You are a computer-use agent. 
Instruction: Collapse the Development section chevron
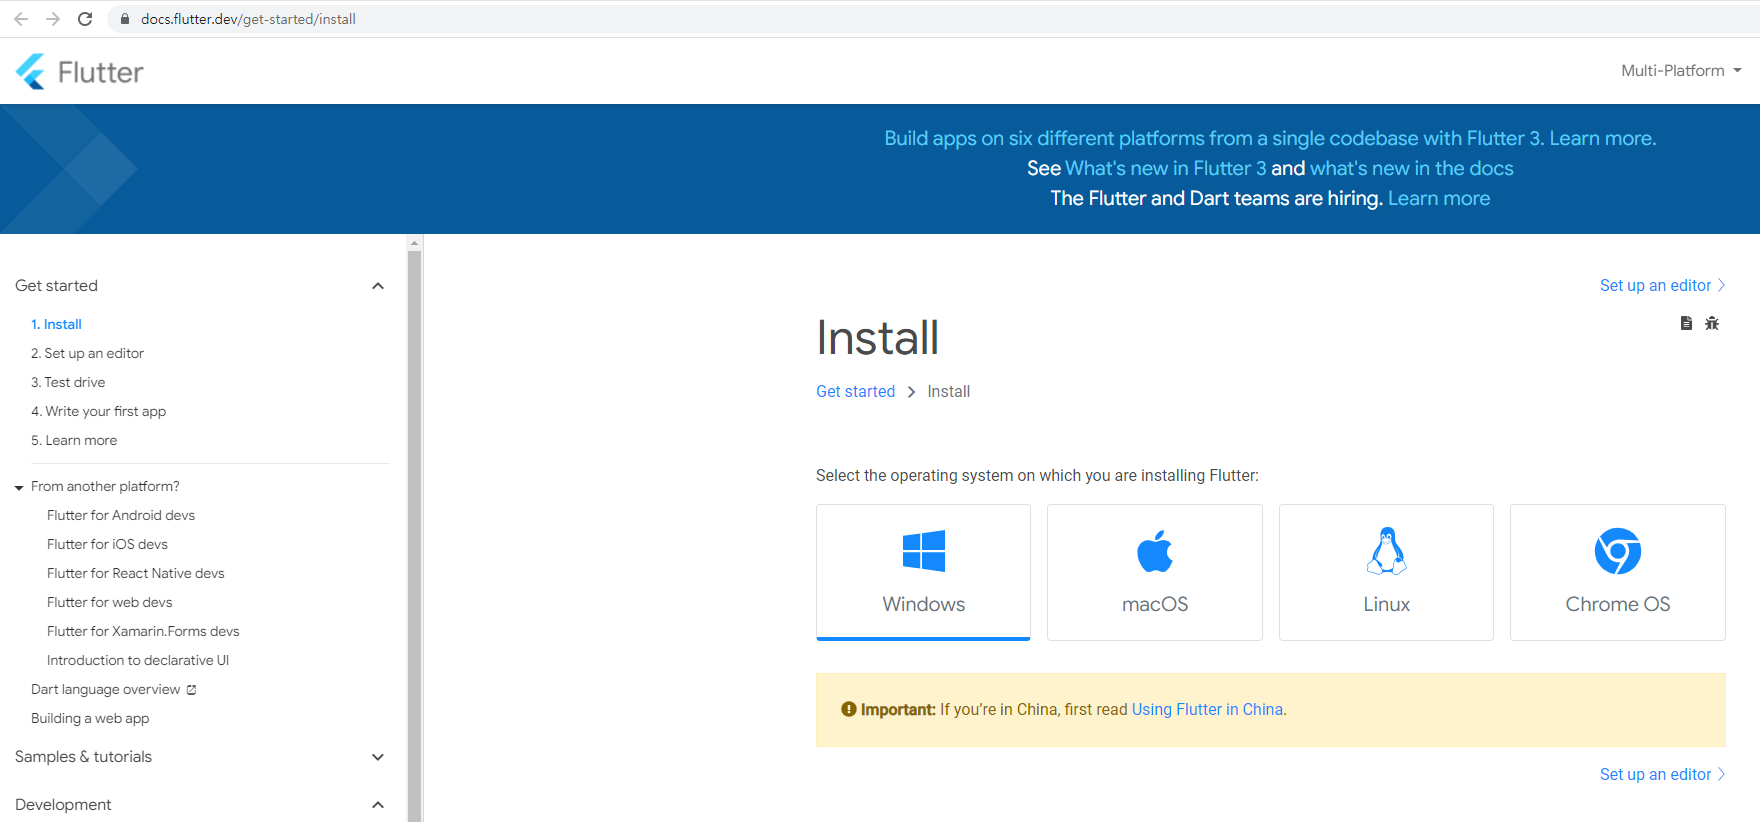click(x=378, y=805)
